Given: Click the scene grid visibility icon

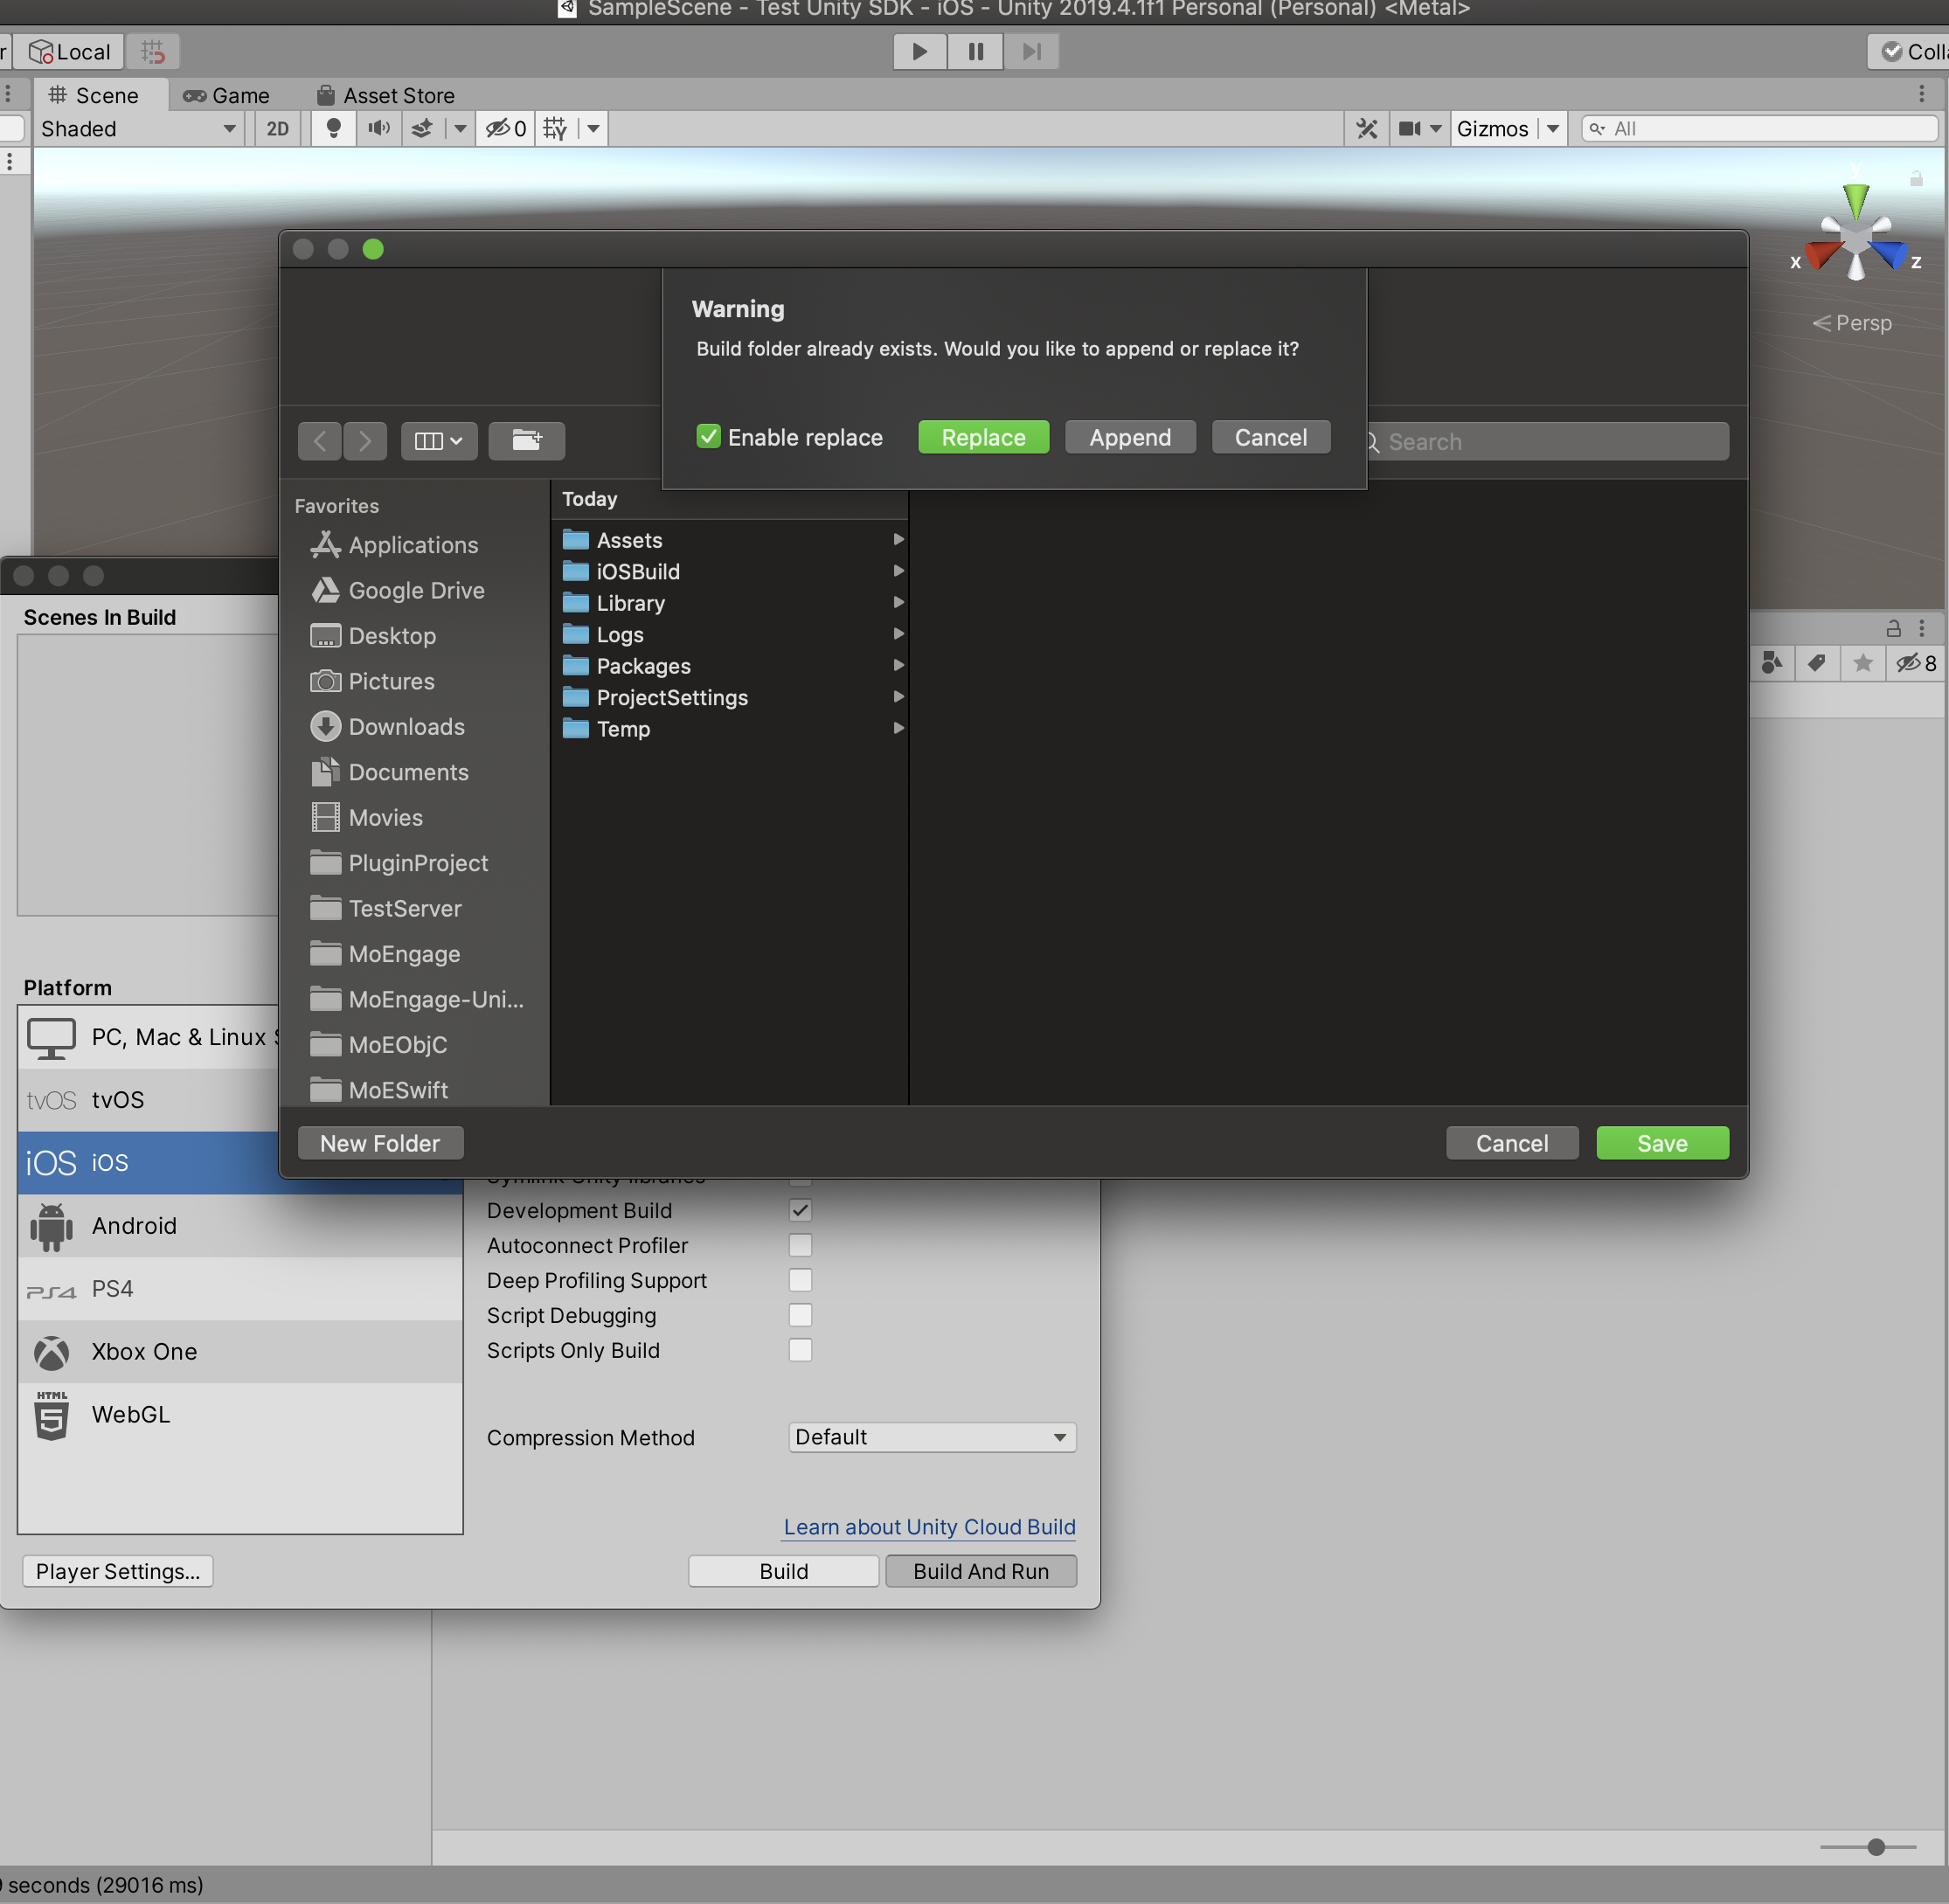Looking at the screenshot, I should click(x=555, y=129).
